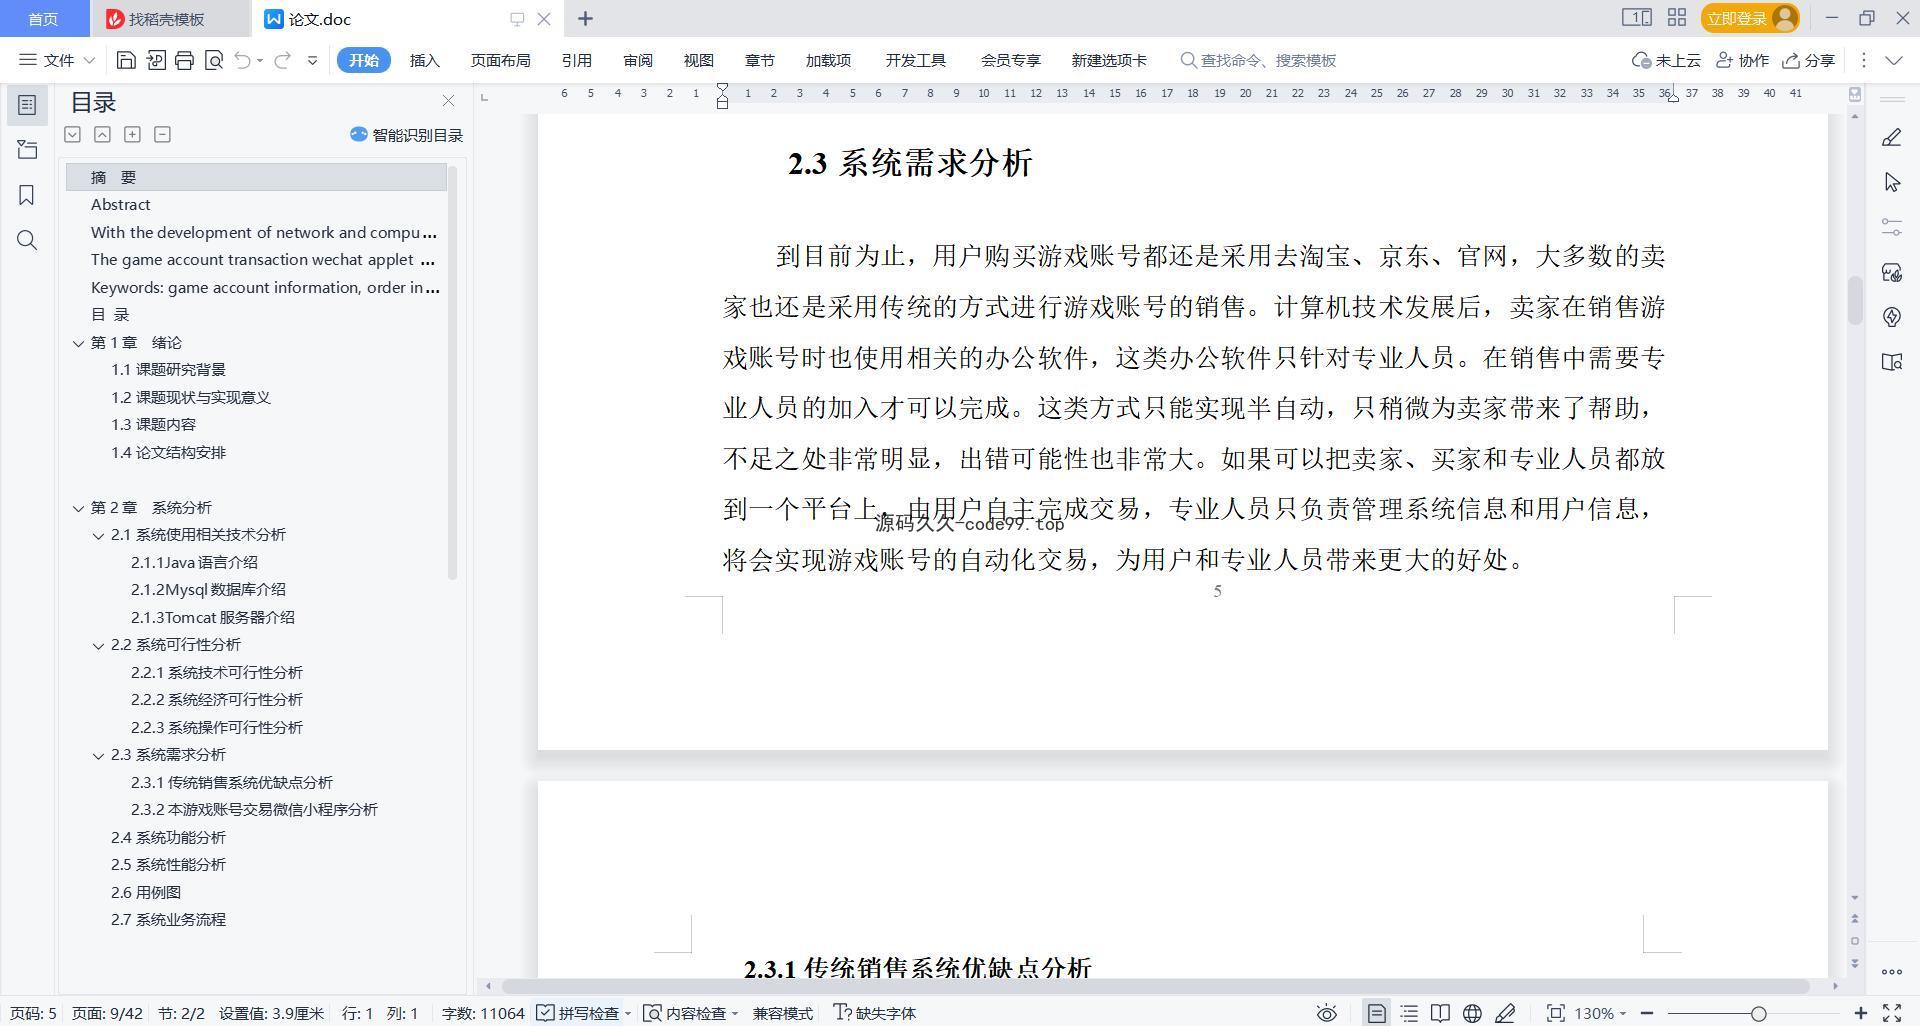Go to heading 2.4 系统功能分析
1920x1026 pixels.
pyautogui.click(x=168, y=838)
